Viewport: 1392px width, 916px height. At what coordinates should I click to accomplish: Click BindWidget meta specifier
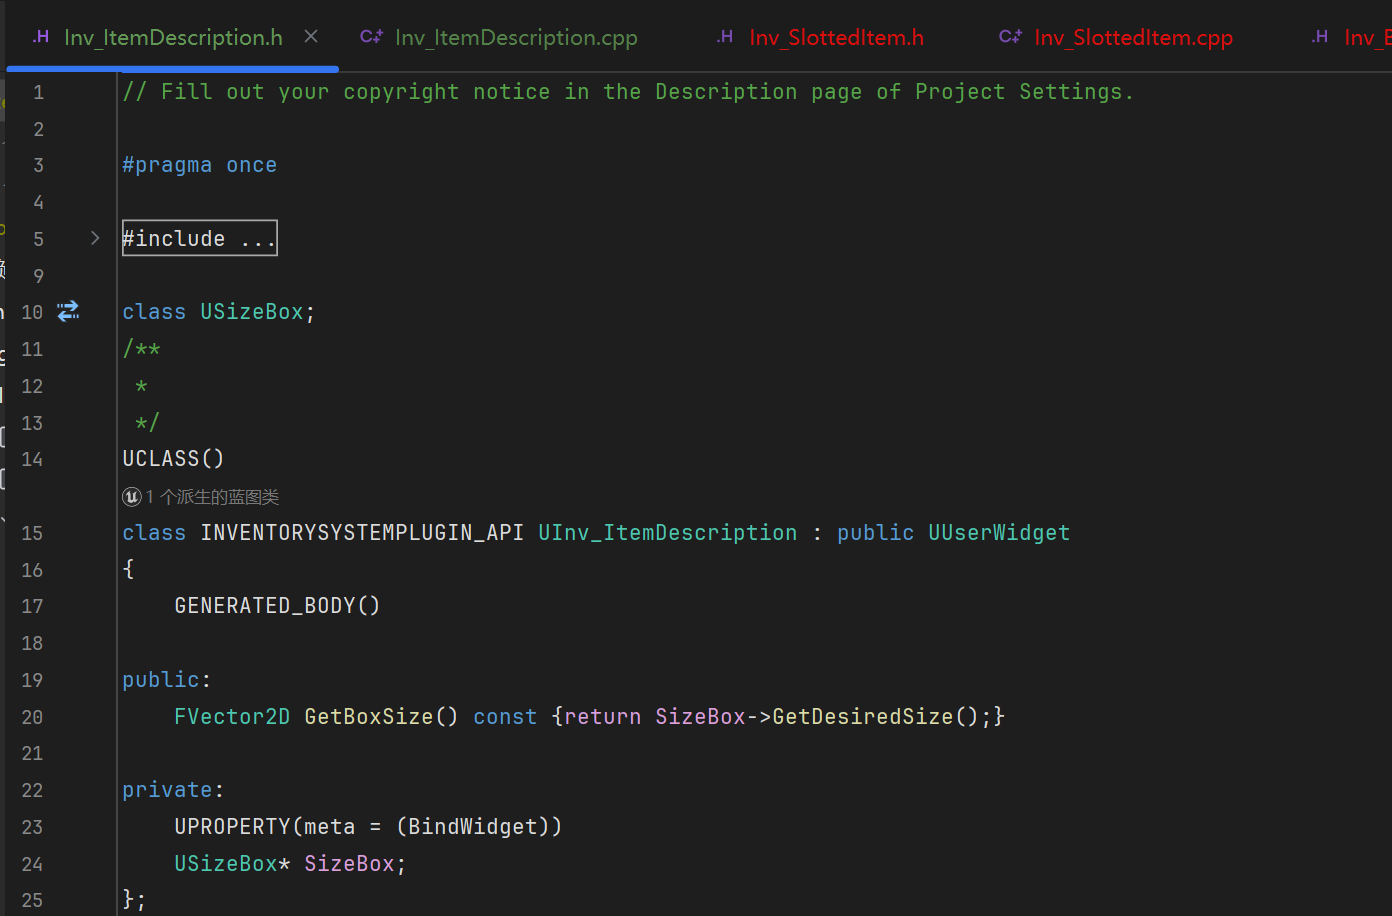473,827
